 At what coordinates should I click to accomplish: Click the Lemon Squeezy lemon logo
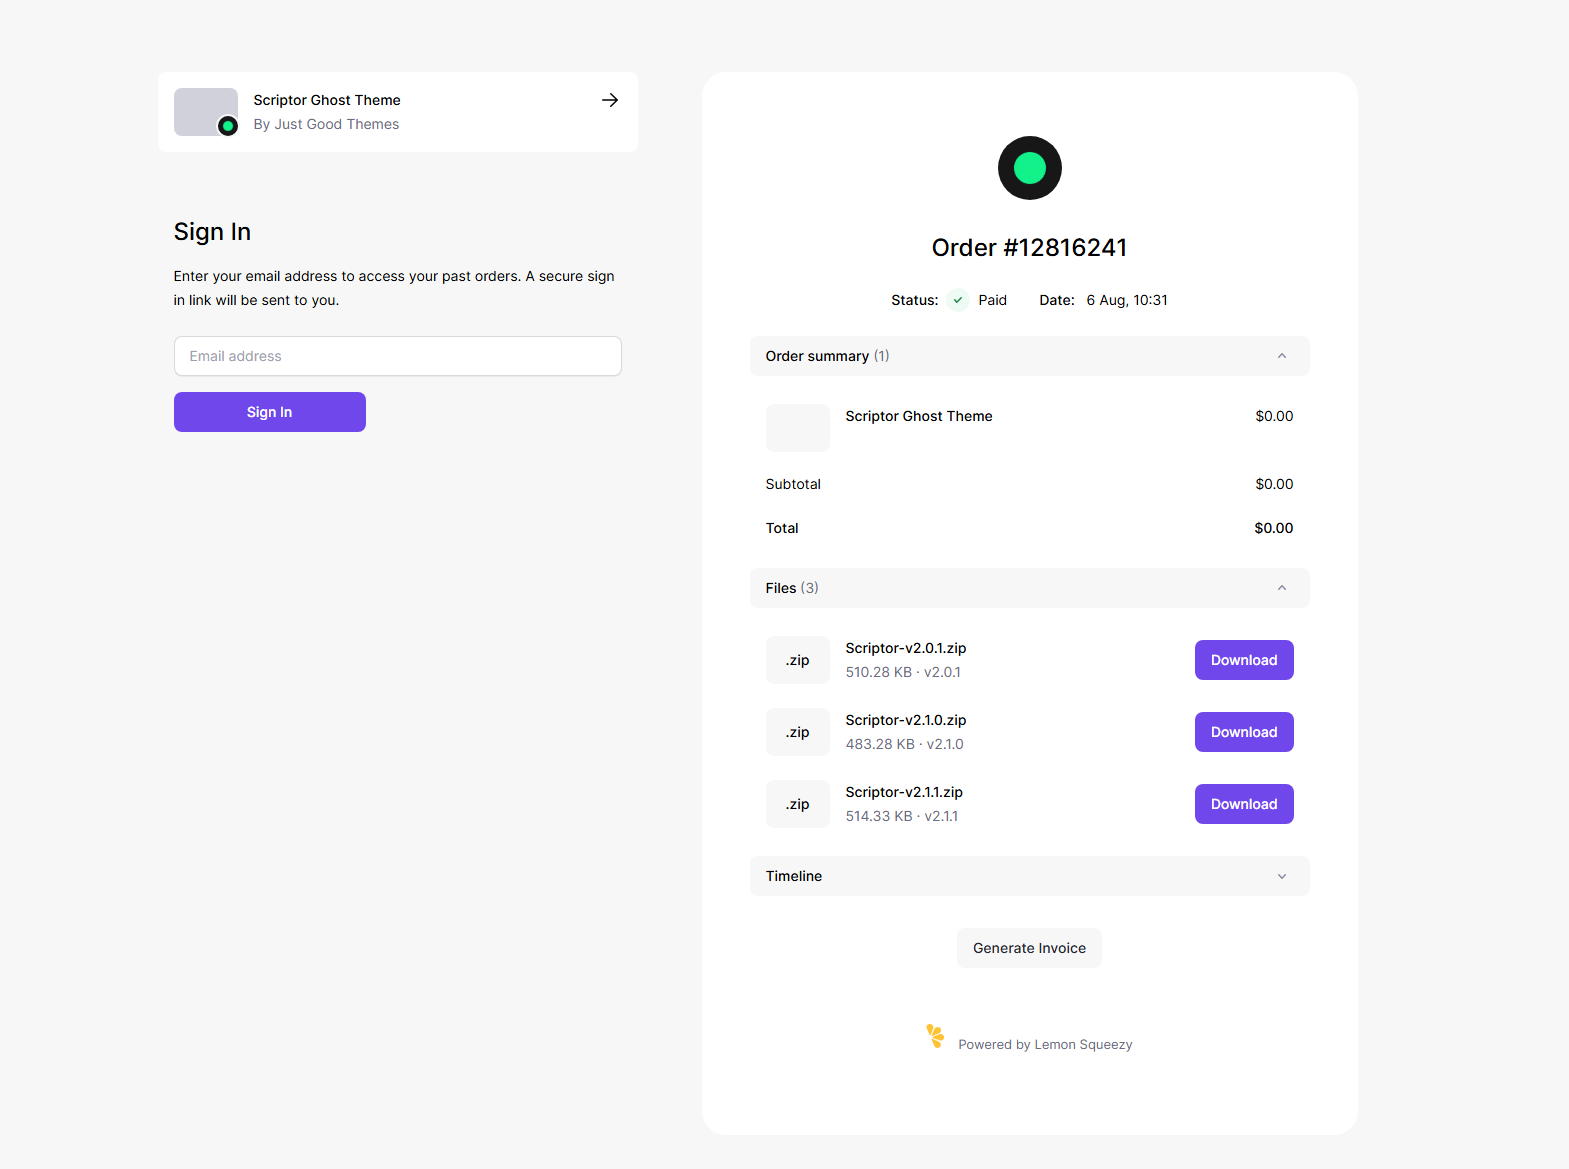click(935, 1036)
